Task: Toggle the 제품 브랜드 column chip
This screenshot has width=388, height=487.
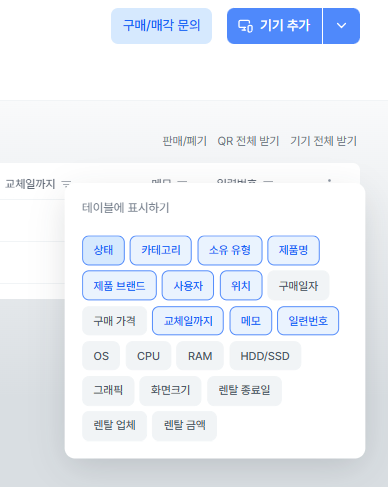Action: 119,286
